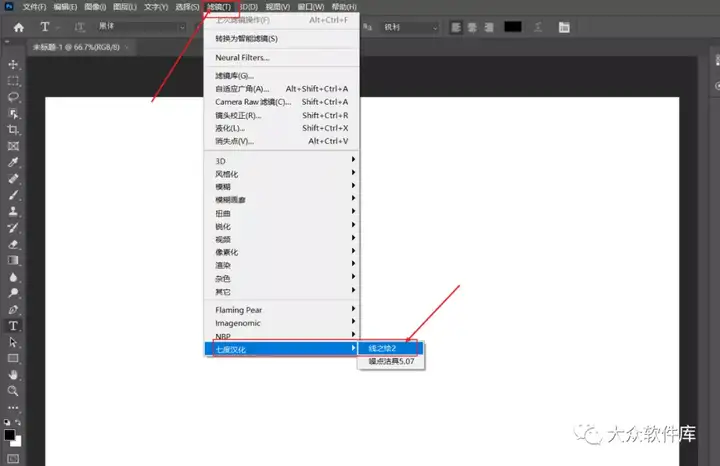
Task: Select the Rectangle shape tool
Action: (x=13, y=359)
